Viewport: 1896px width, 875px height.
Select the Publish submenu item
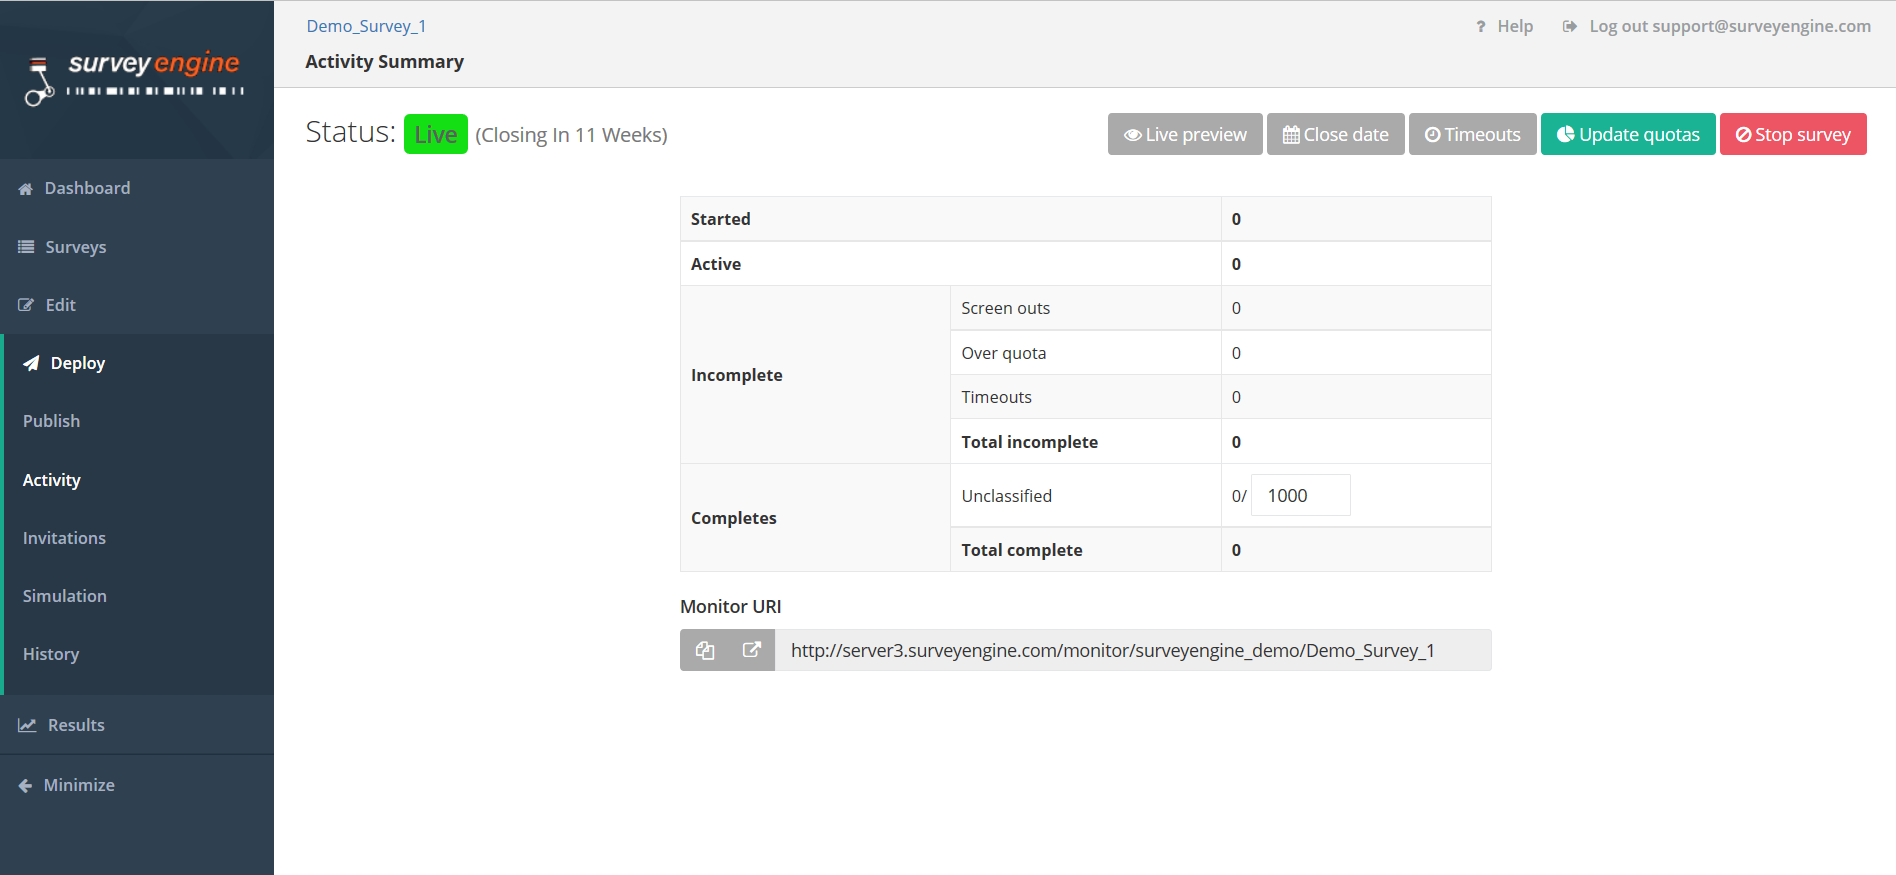point(51,421)
